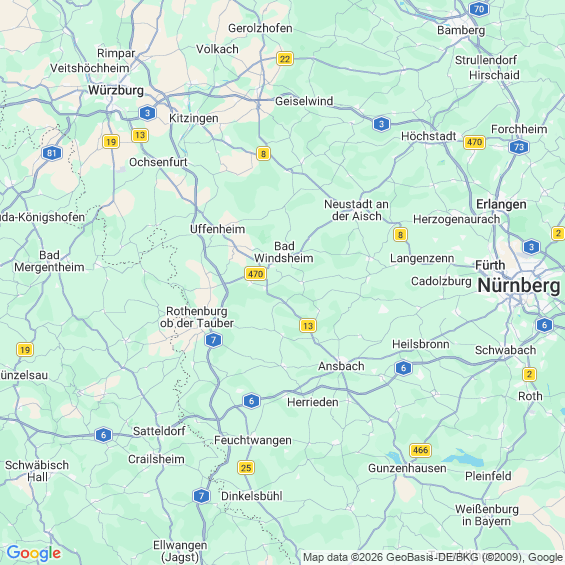The height and width of the screenshot is (565, 565).
Task: Click the Neustadt an der Aisch label
Action: (356, 210)
